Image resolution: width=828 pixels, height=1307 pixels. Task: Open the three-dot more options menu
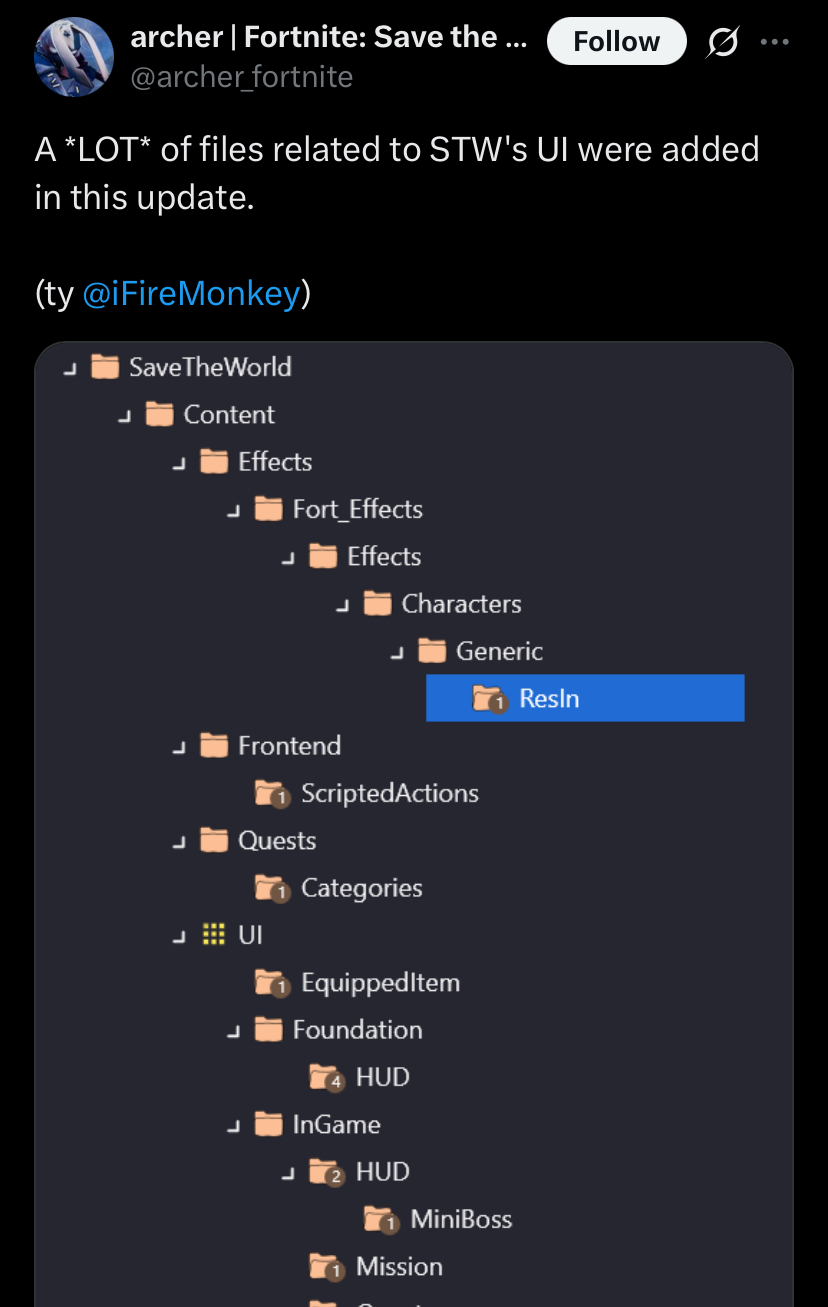pos(774,42)
